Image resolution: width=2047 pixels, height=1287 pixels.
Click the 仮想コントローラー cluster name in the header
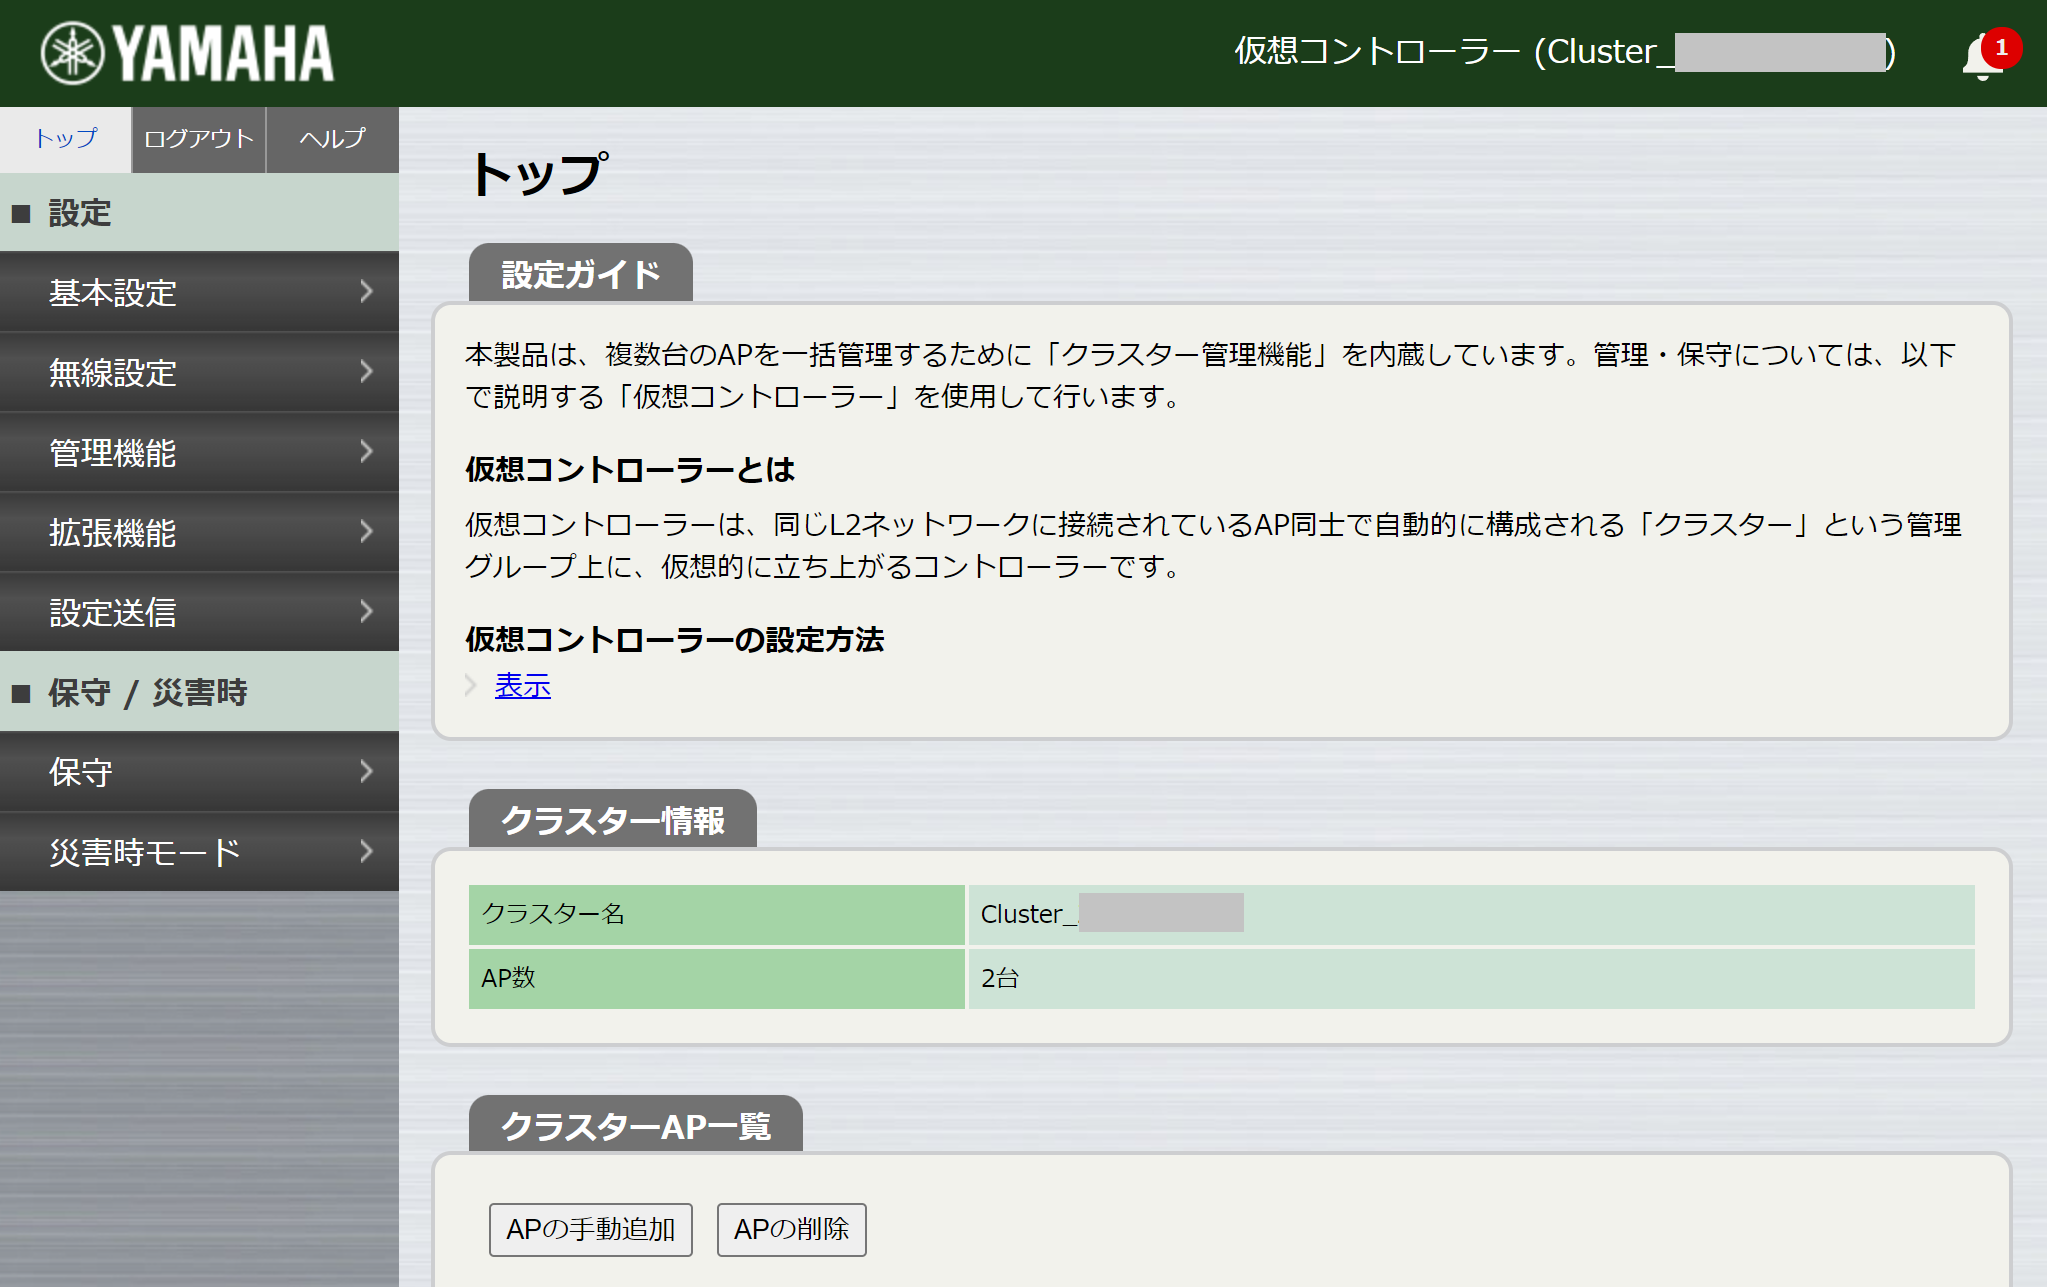(x=1560, y=52)
